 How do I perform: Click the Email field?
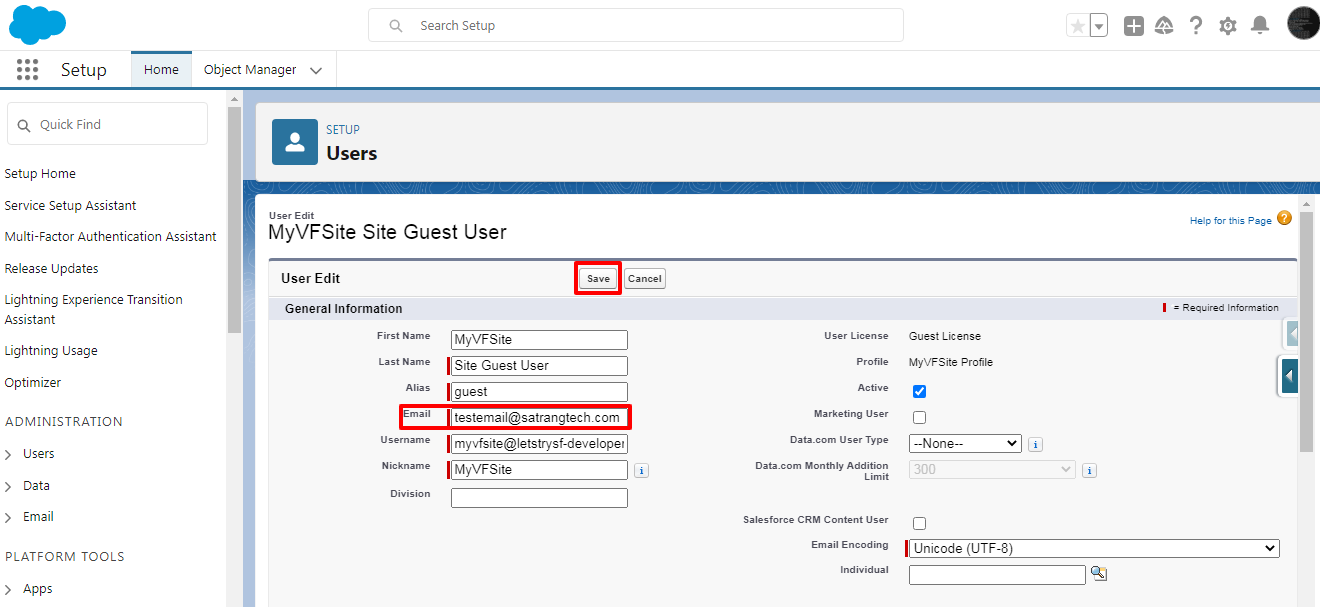(539, 417)
